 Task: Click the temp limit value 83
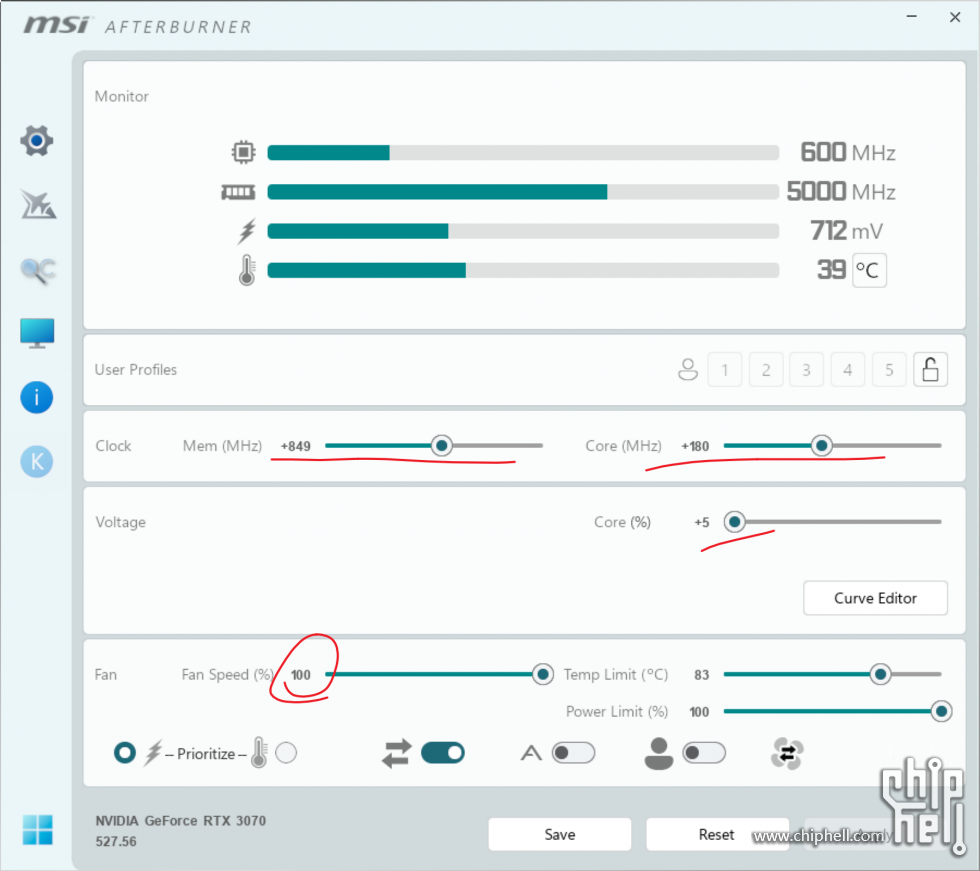[x=701, y=675]
